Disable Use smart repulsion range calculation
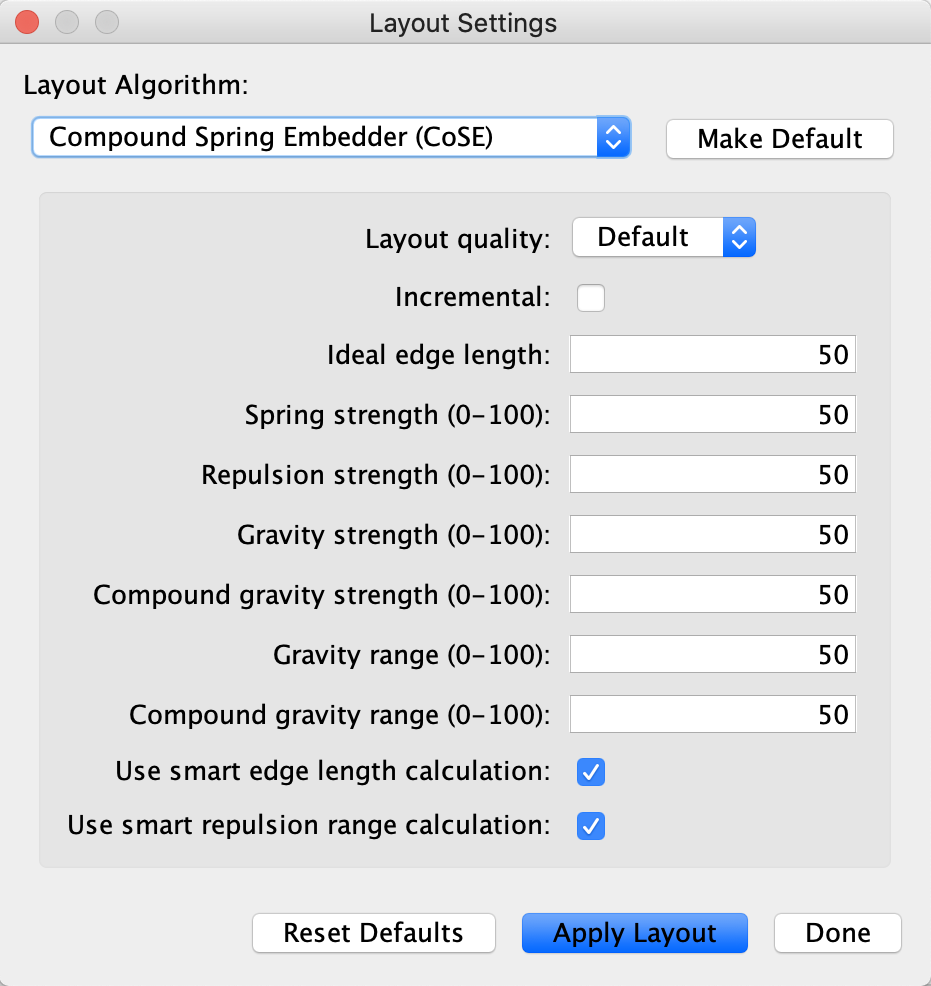Screen dimensions: 931x986 pos(591,826)
